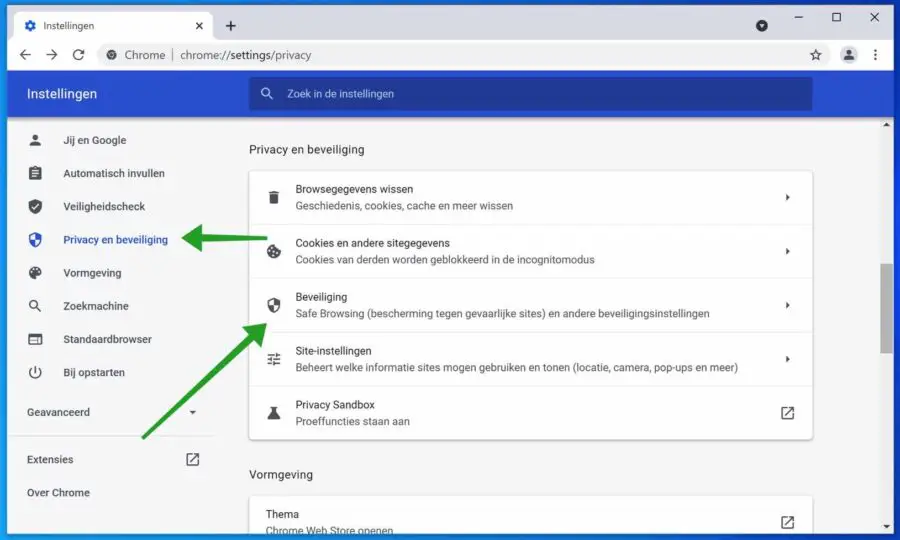Open the Chrome three-dot menu
Viewport: 900px width, 540px height.
(x=875, y=55)
